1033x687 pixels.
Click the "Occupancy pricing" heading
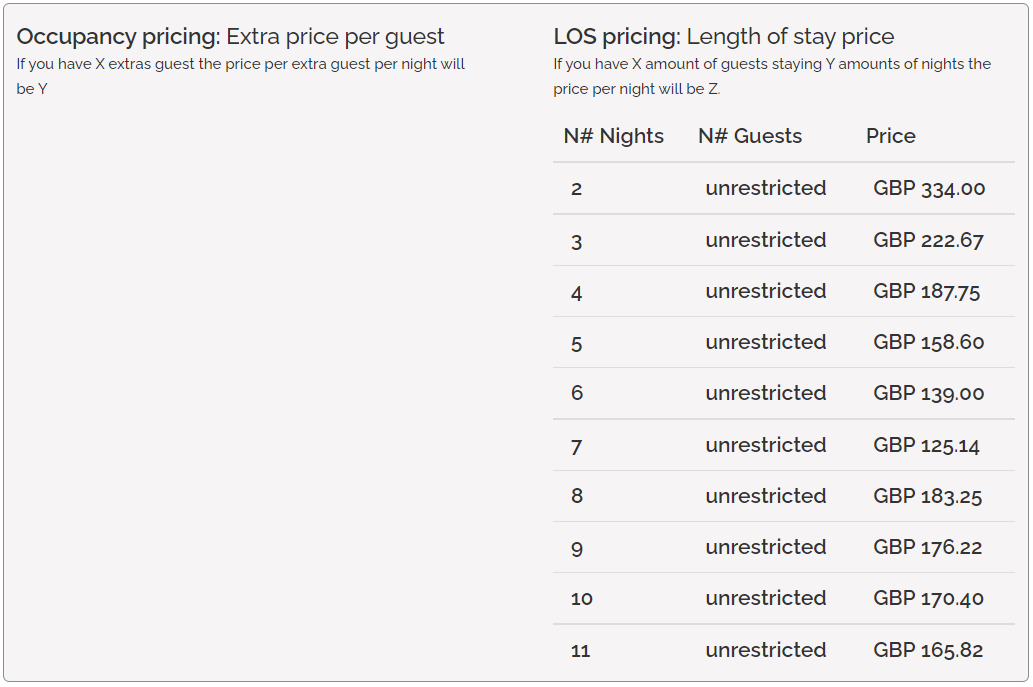pos(118,37)
